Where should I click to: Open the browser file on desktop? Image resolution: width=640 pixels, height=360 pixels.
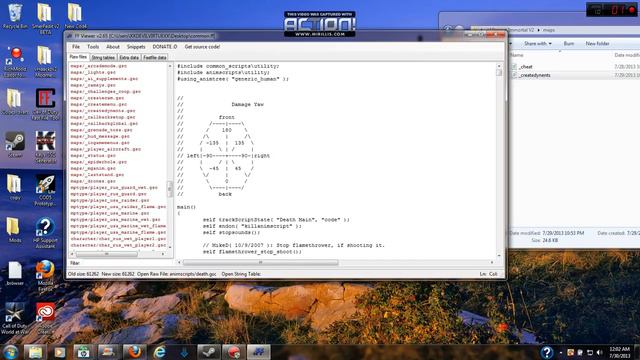[15, 273]
